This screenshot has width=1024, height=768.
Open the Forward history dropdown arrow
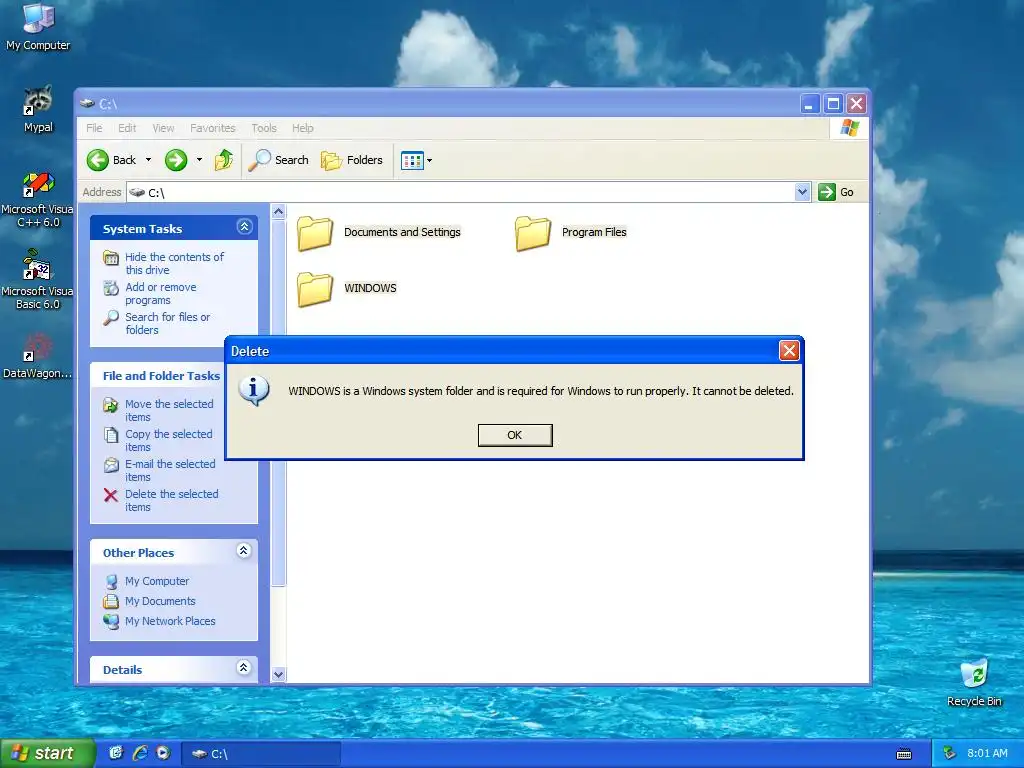tap(199, 160)
